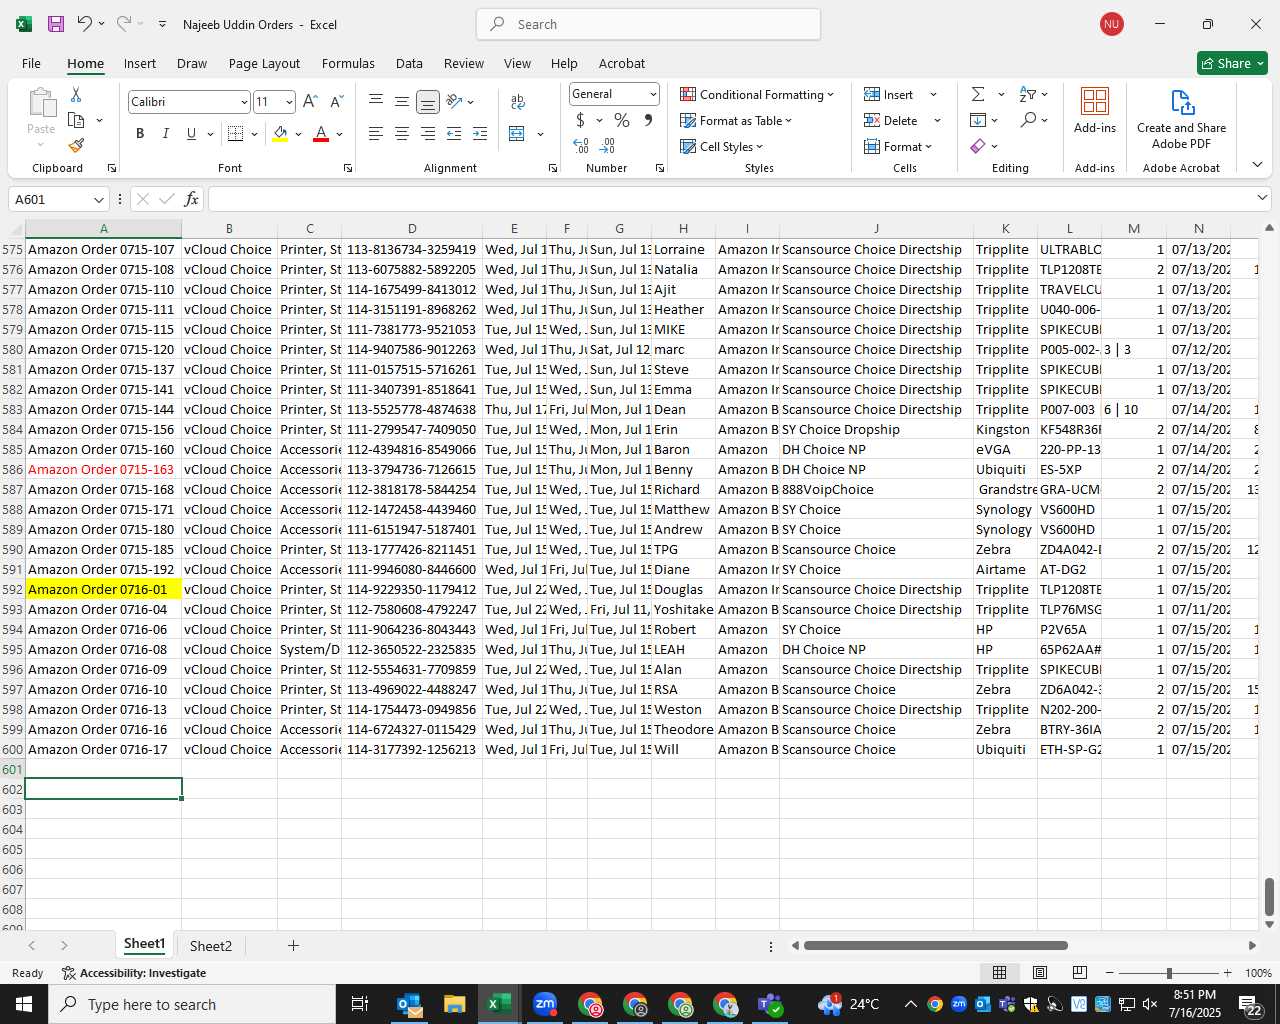The height and width of the screenshot is (1024, 1280).
Task: Open the Review tab
Action: click(464, 63)
